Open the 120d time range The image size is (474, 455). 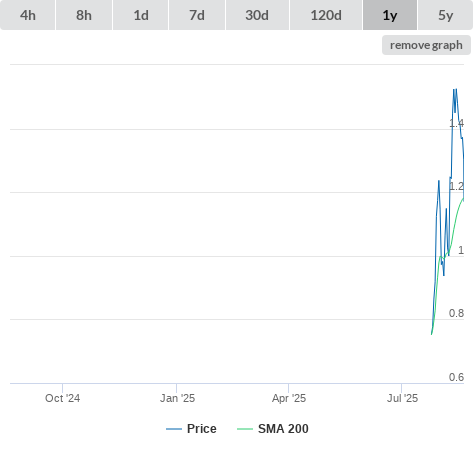[x=326, y=15]
